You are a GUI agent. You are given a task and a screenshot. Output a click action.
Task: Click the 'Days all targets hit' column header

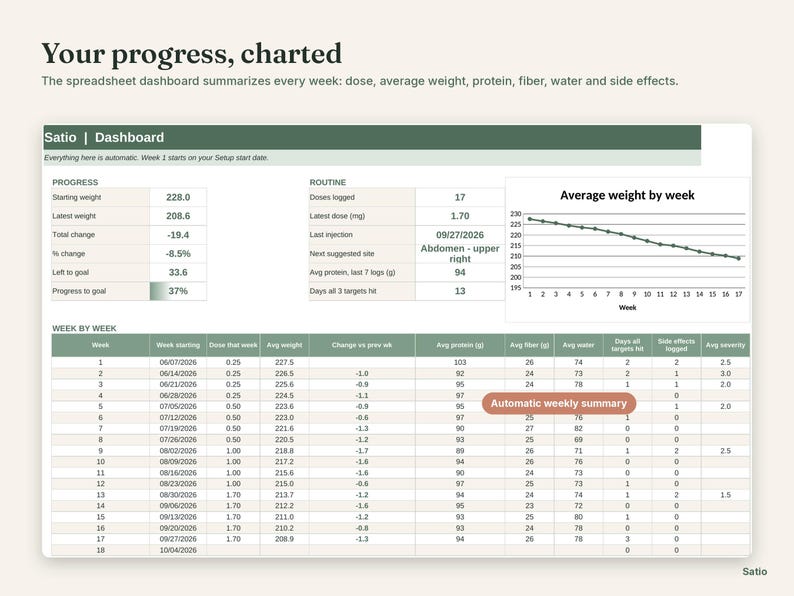[627, 345]
